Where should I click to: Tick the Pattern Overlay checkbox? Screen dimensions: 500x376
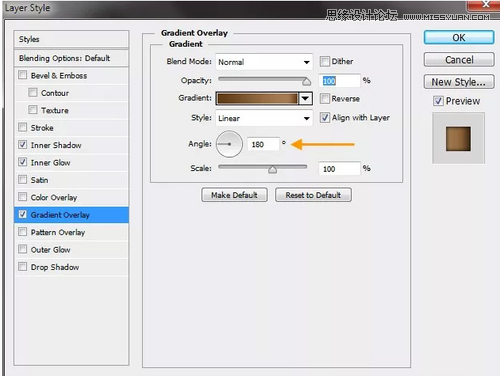22,232
